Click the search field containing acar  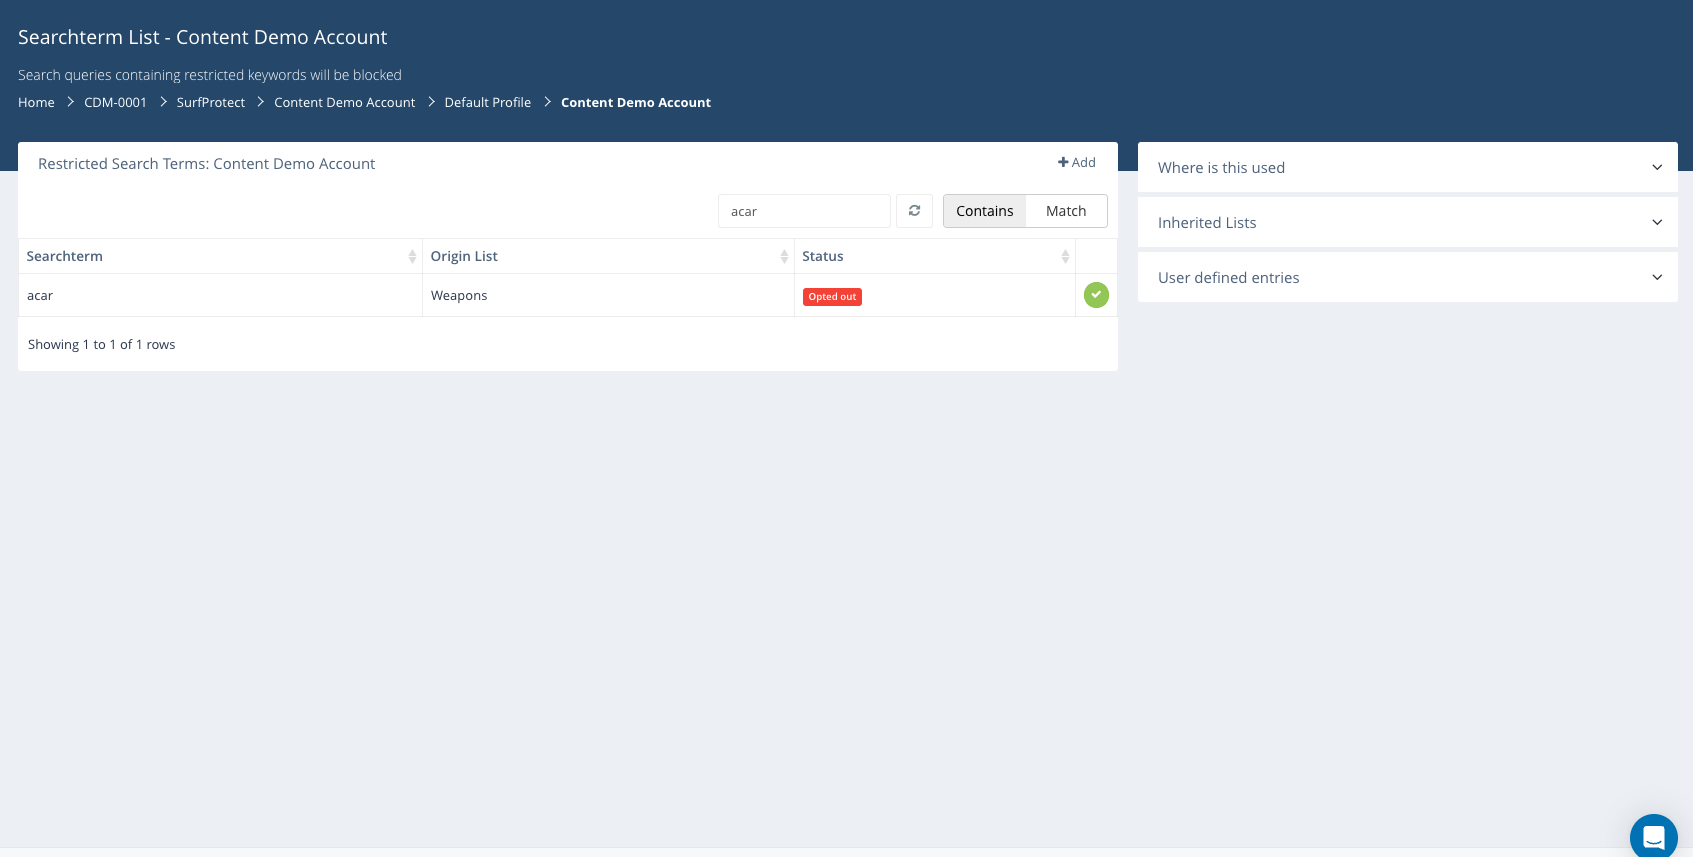click(x=803, y=211)
